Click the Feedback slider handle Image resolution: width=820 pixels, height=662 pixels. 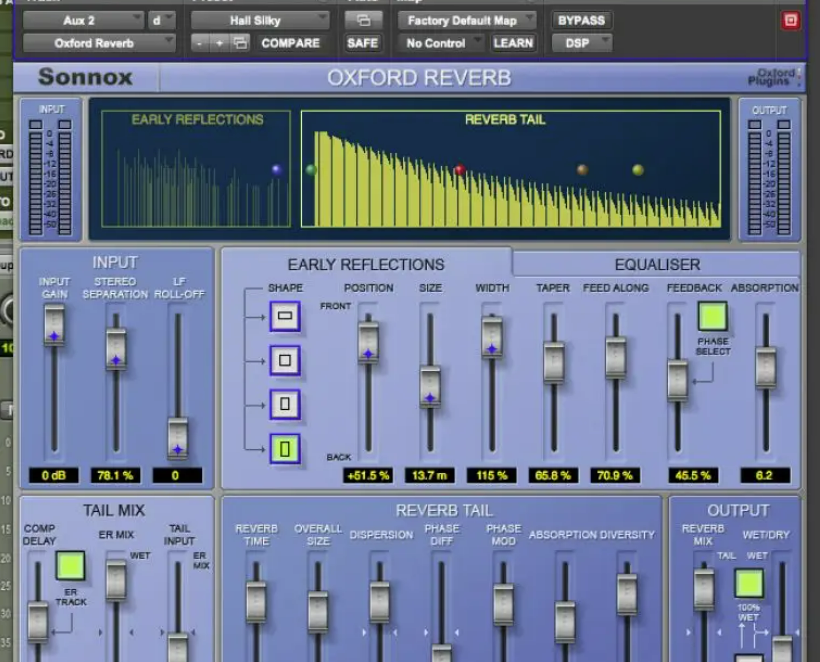(677, 380)
